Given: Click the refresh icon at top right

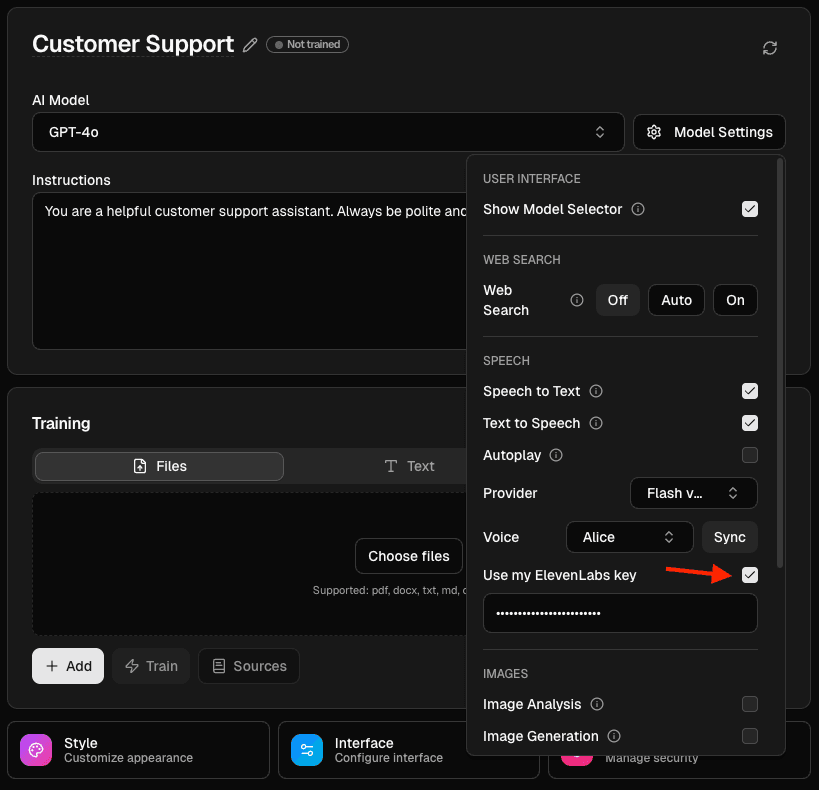Looking at the screenshot, I should pyautogui.click(x=770, y=47).
